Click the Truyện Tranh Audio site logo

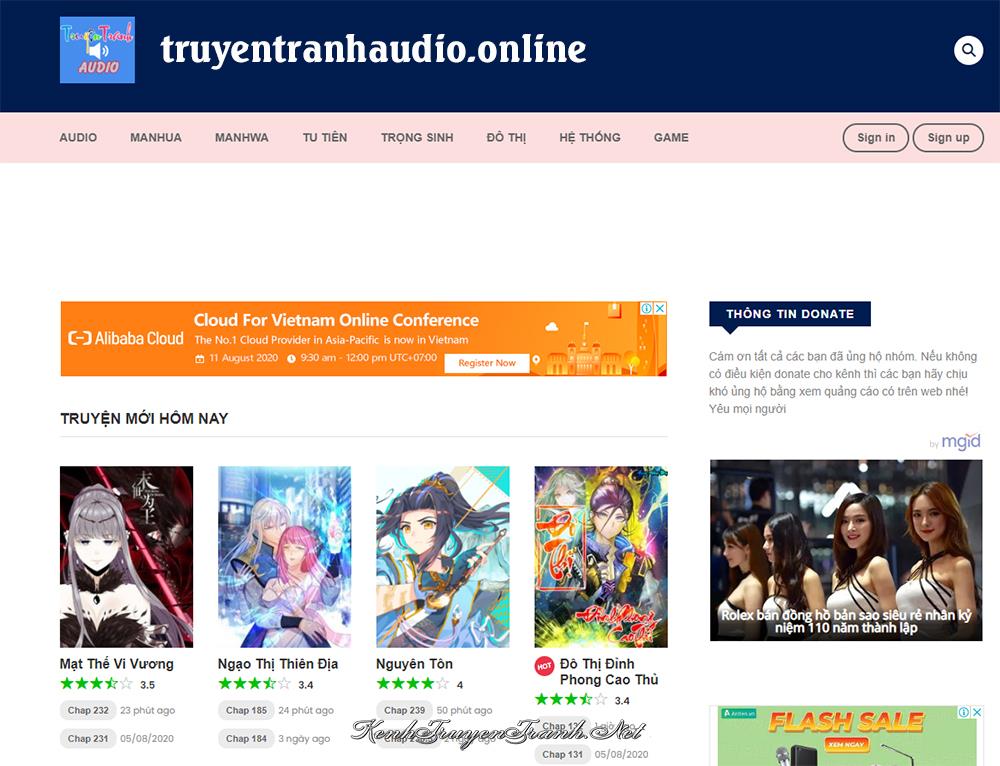(97, 50)
